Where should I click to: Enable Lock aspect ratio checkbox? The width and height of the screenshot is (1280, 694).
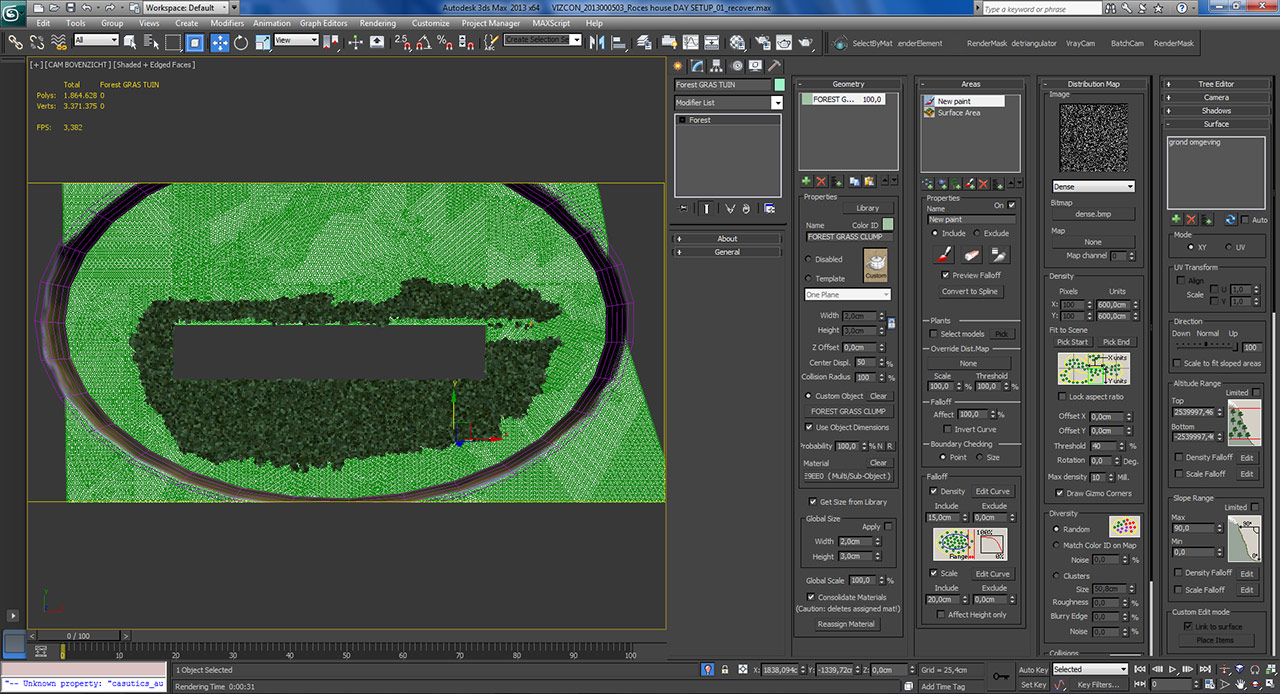pyautogui.click(x=1060, y=397)
